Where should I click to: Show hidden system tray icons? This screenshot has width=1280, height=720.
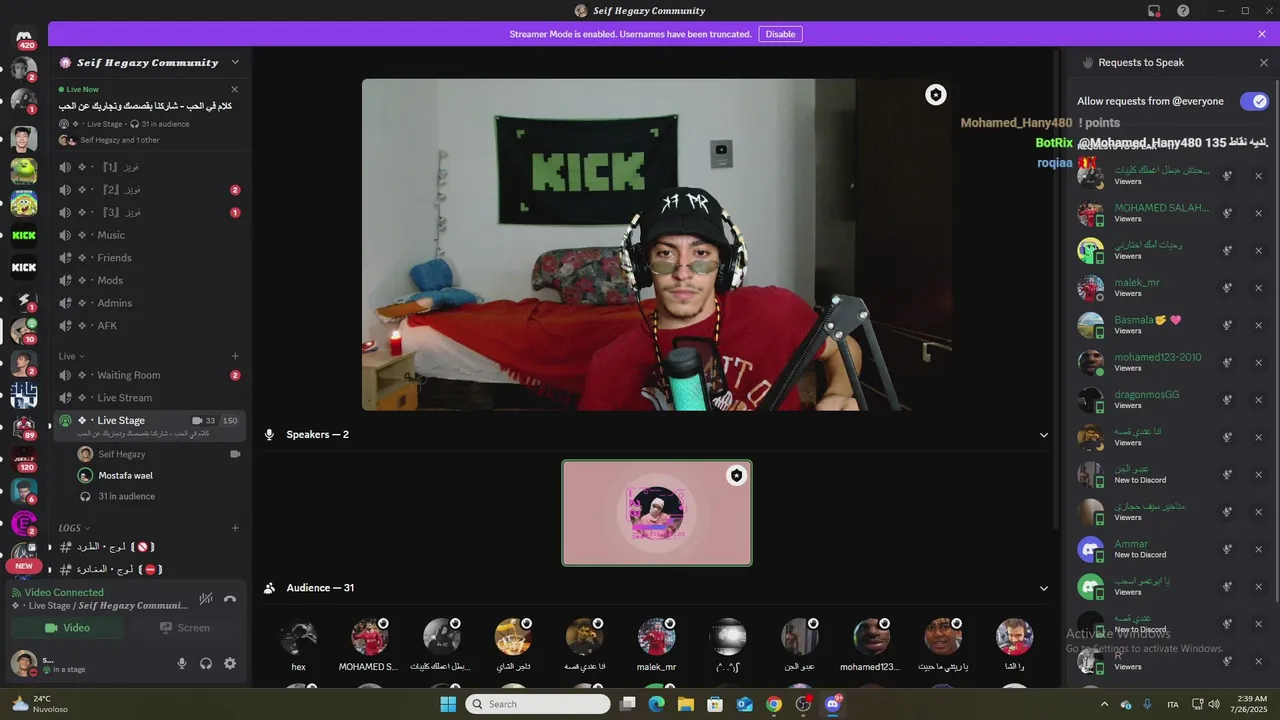(x=1105, y=704)
